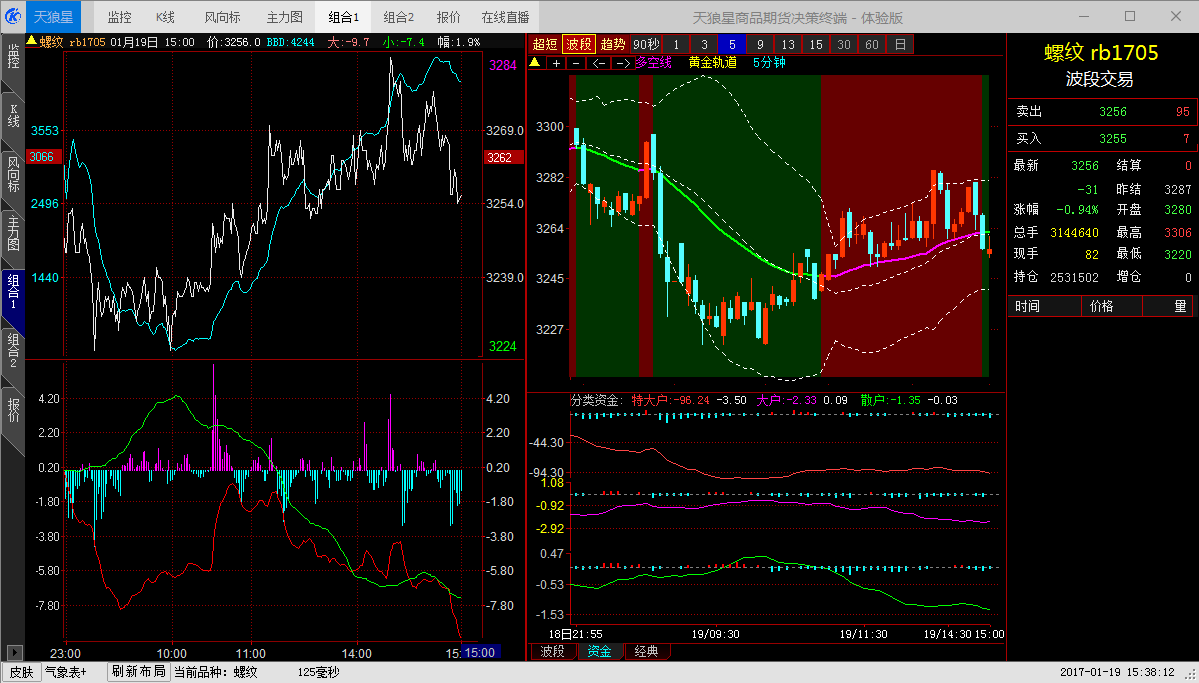Switch to the 经典 indicator tab at the bottom
Viewport: 1199px width, 683px height.
647,651
